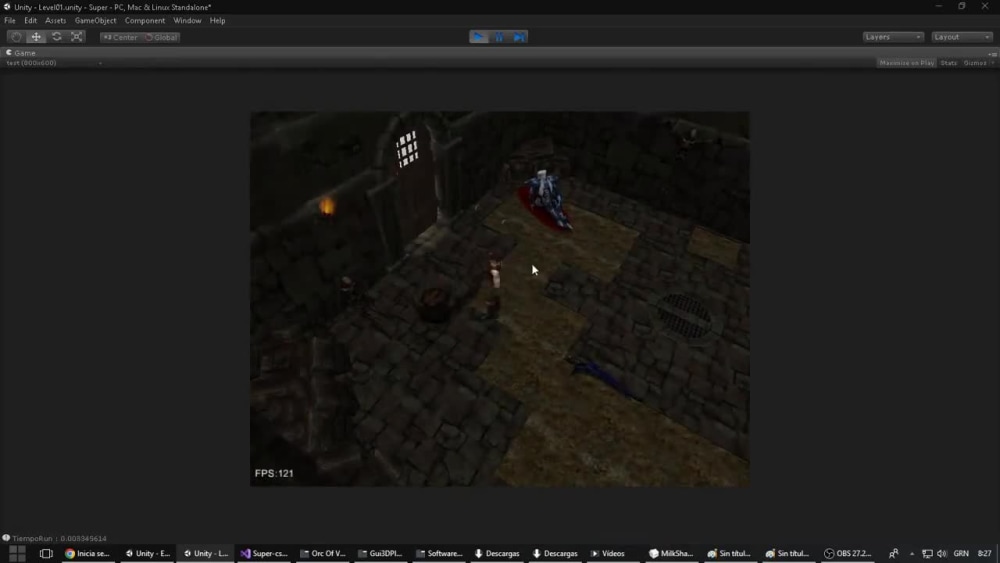This screenshot has height=563, width=1000.
Task: Switch to 'MilkSha...' taskbar window
Action: coord(671,553)
